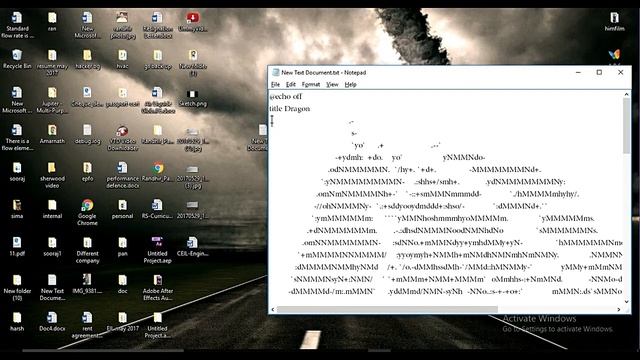
Task: Select the 'performance defence.docx' Word file
Action: 122,175
